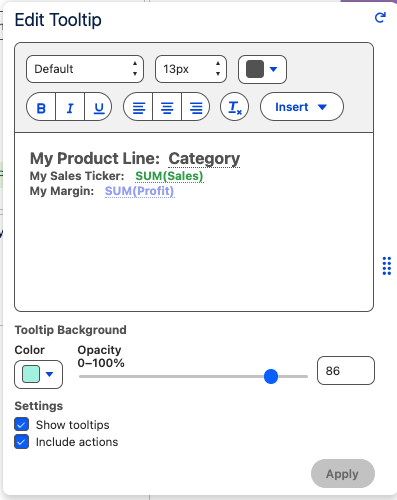The image size is (397, 500).
Task: Click the opacity value field showing 86
Action: coord(346,370)
